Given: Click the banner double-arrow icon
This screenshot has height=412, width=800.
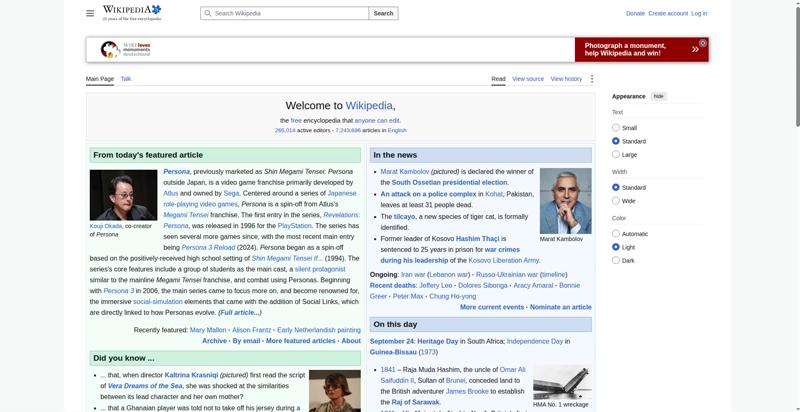Looking at the screenshot, I should (695, 49).
